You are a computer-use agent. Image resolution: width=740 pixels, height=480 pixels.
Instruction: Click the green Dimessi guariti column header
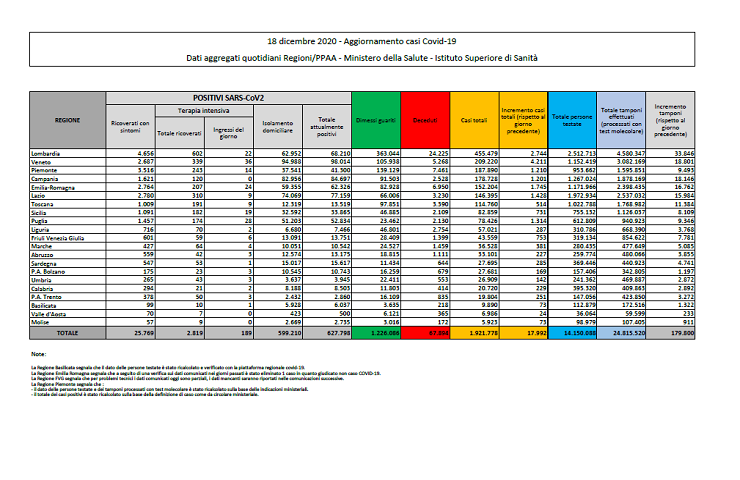coord(376,119)
